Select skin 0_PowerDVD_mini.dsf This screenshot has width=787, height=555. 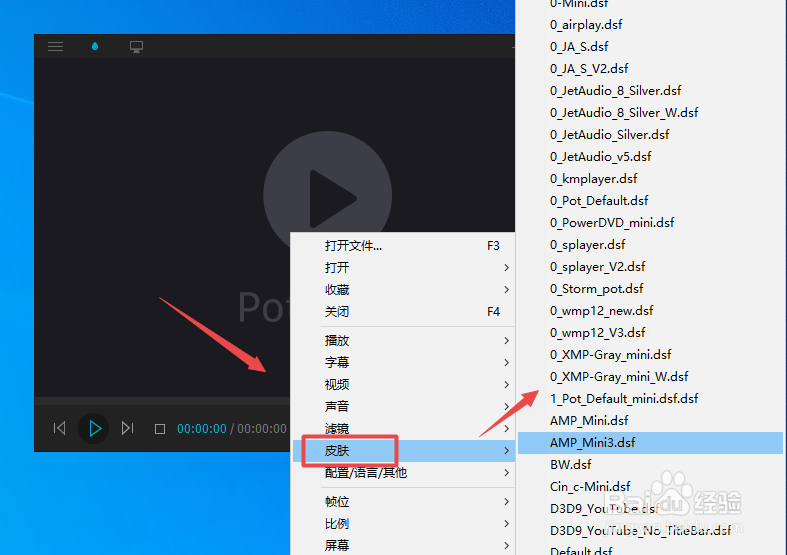click(x=650, y=223)
